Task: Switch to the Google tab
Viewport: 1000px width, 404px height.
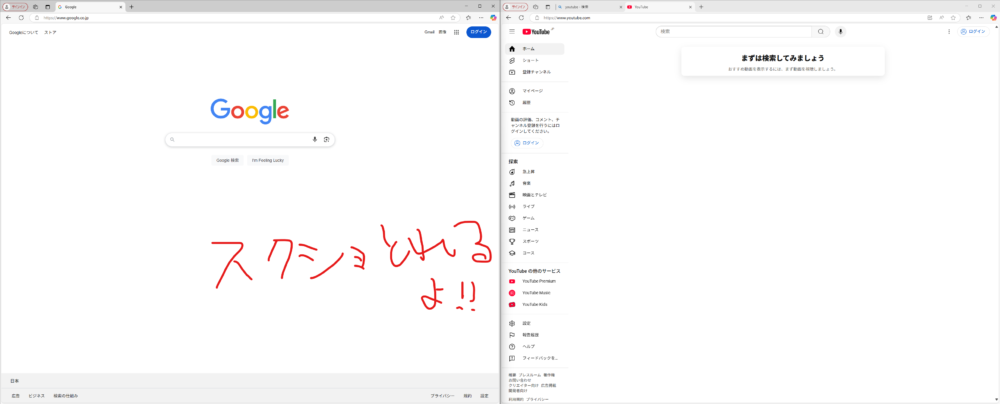Action: (x=89, y=6)
